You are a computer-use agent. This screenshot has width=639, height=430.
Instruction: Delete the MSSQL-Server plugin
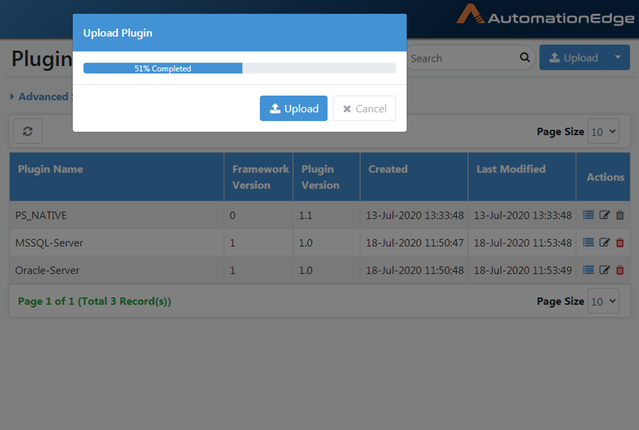click(620, 243)
